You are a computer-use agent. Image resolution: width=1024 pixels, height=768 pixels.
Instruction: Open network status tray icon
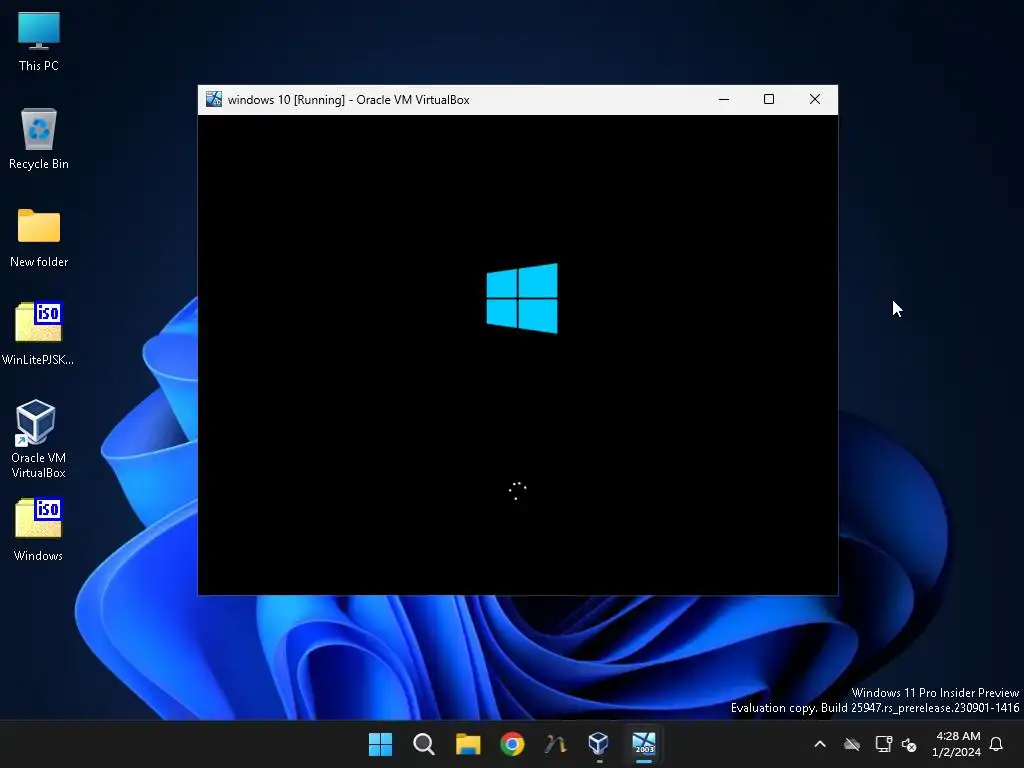(883, 744)
